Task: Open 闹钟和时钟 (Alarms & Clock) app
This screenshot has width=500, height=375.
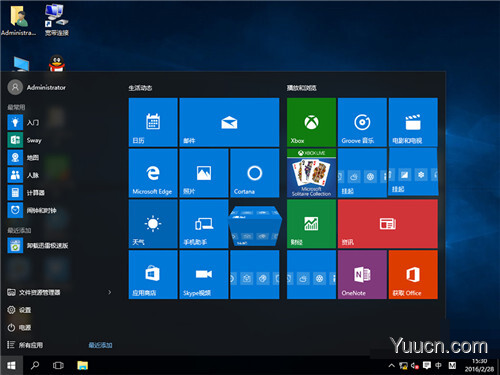Action: [32, 210]
